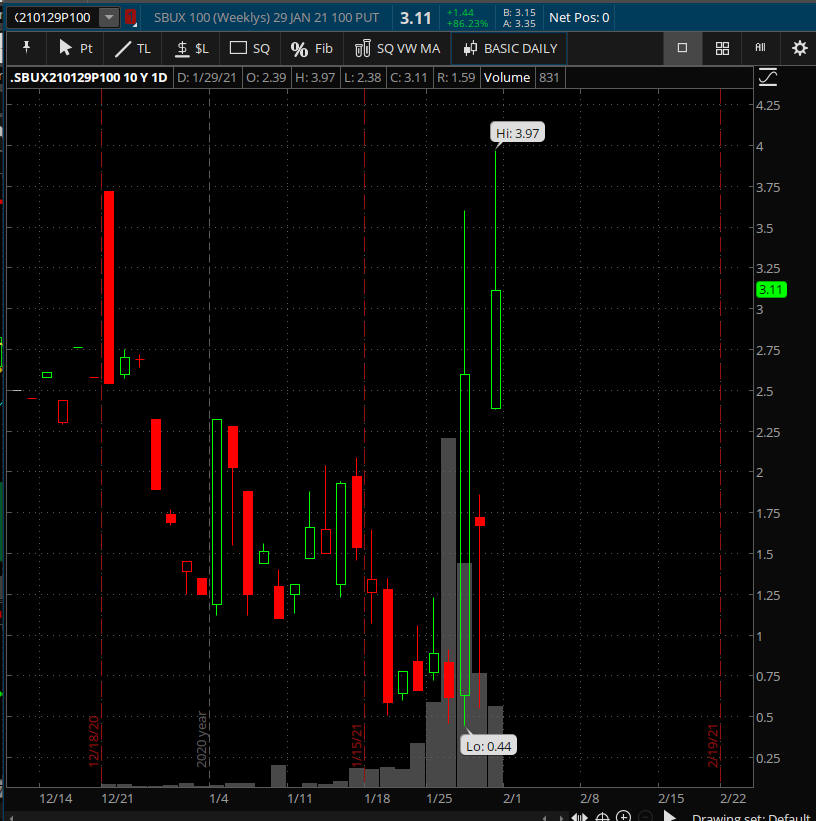
Task: Click the 1/25 date on time axis
Action: tap(439, 798)
